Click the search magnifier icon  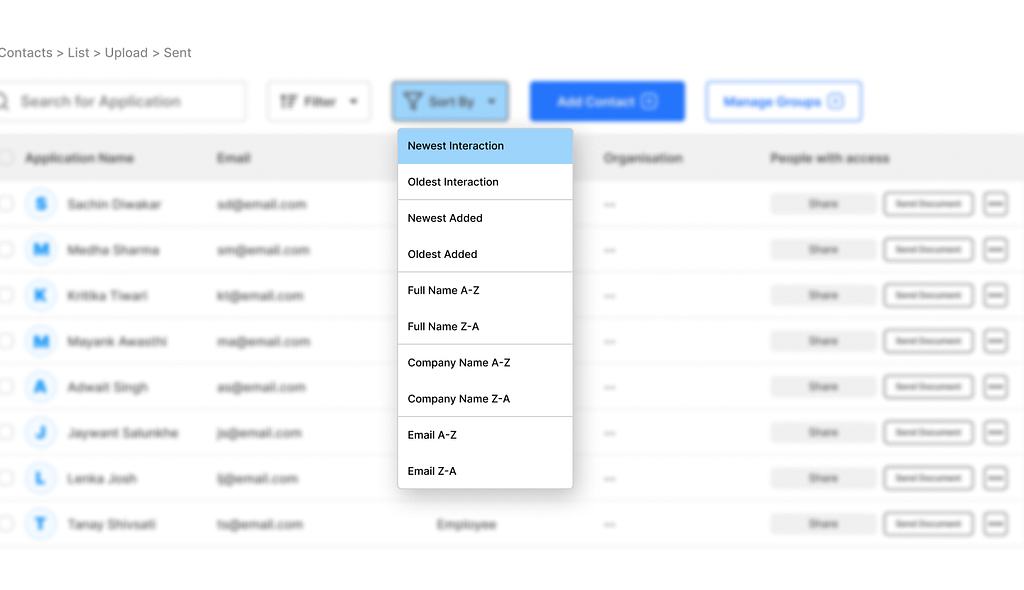[x=2, y=101]
